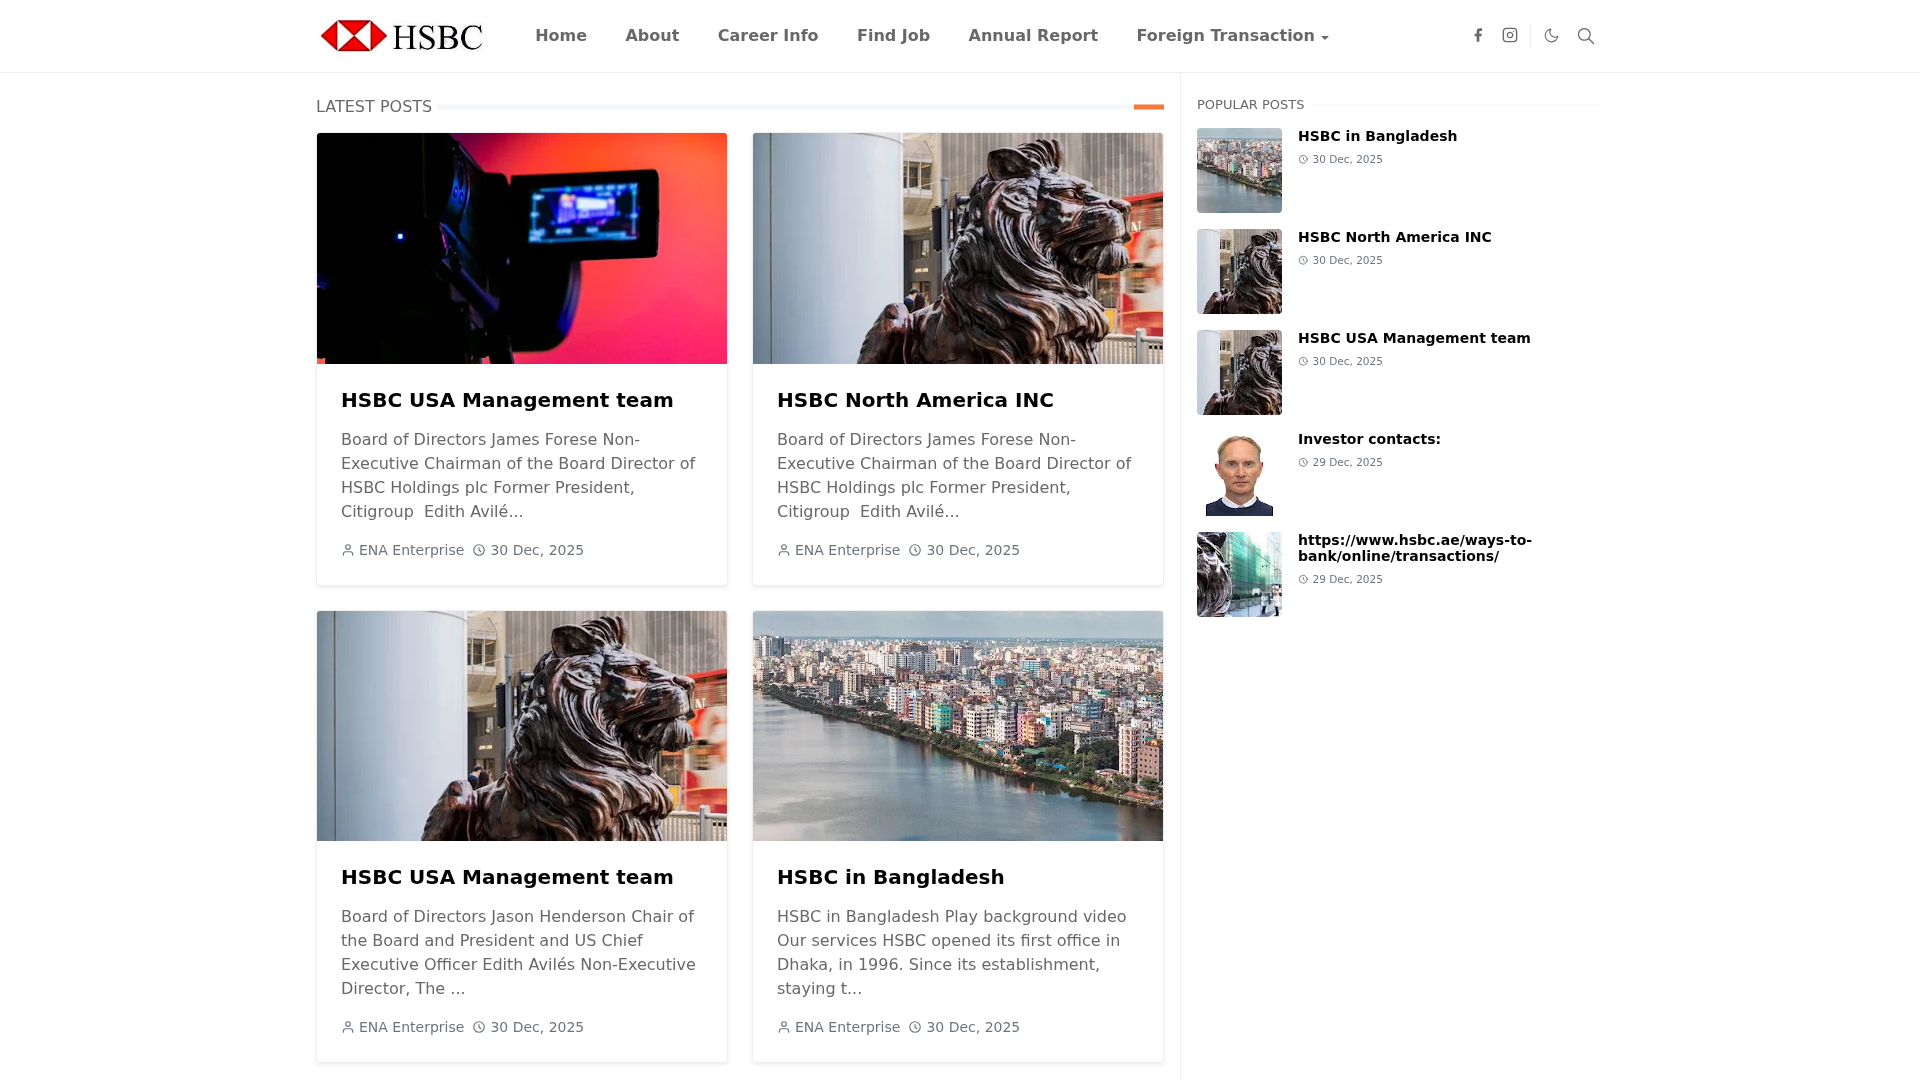The image size is (1920, 1080).
Task: Click the 'LATEST POSTS' heading
Action: tap(374, 106)
